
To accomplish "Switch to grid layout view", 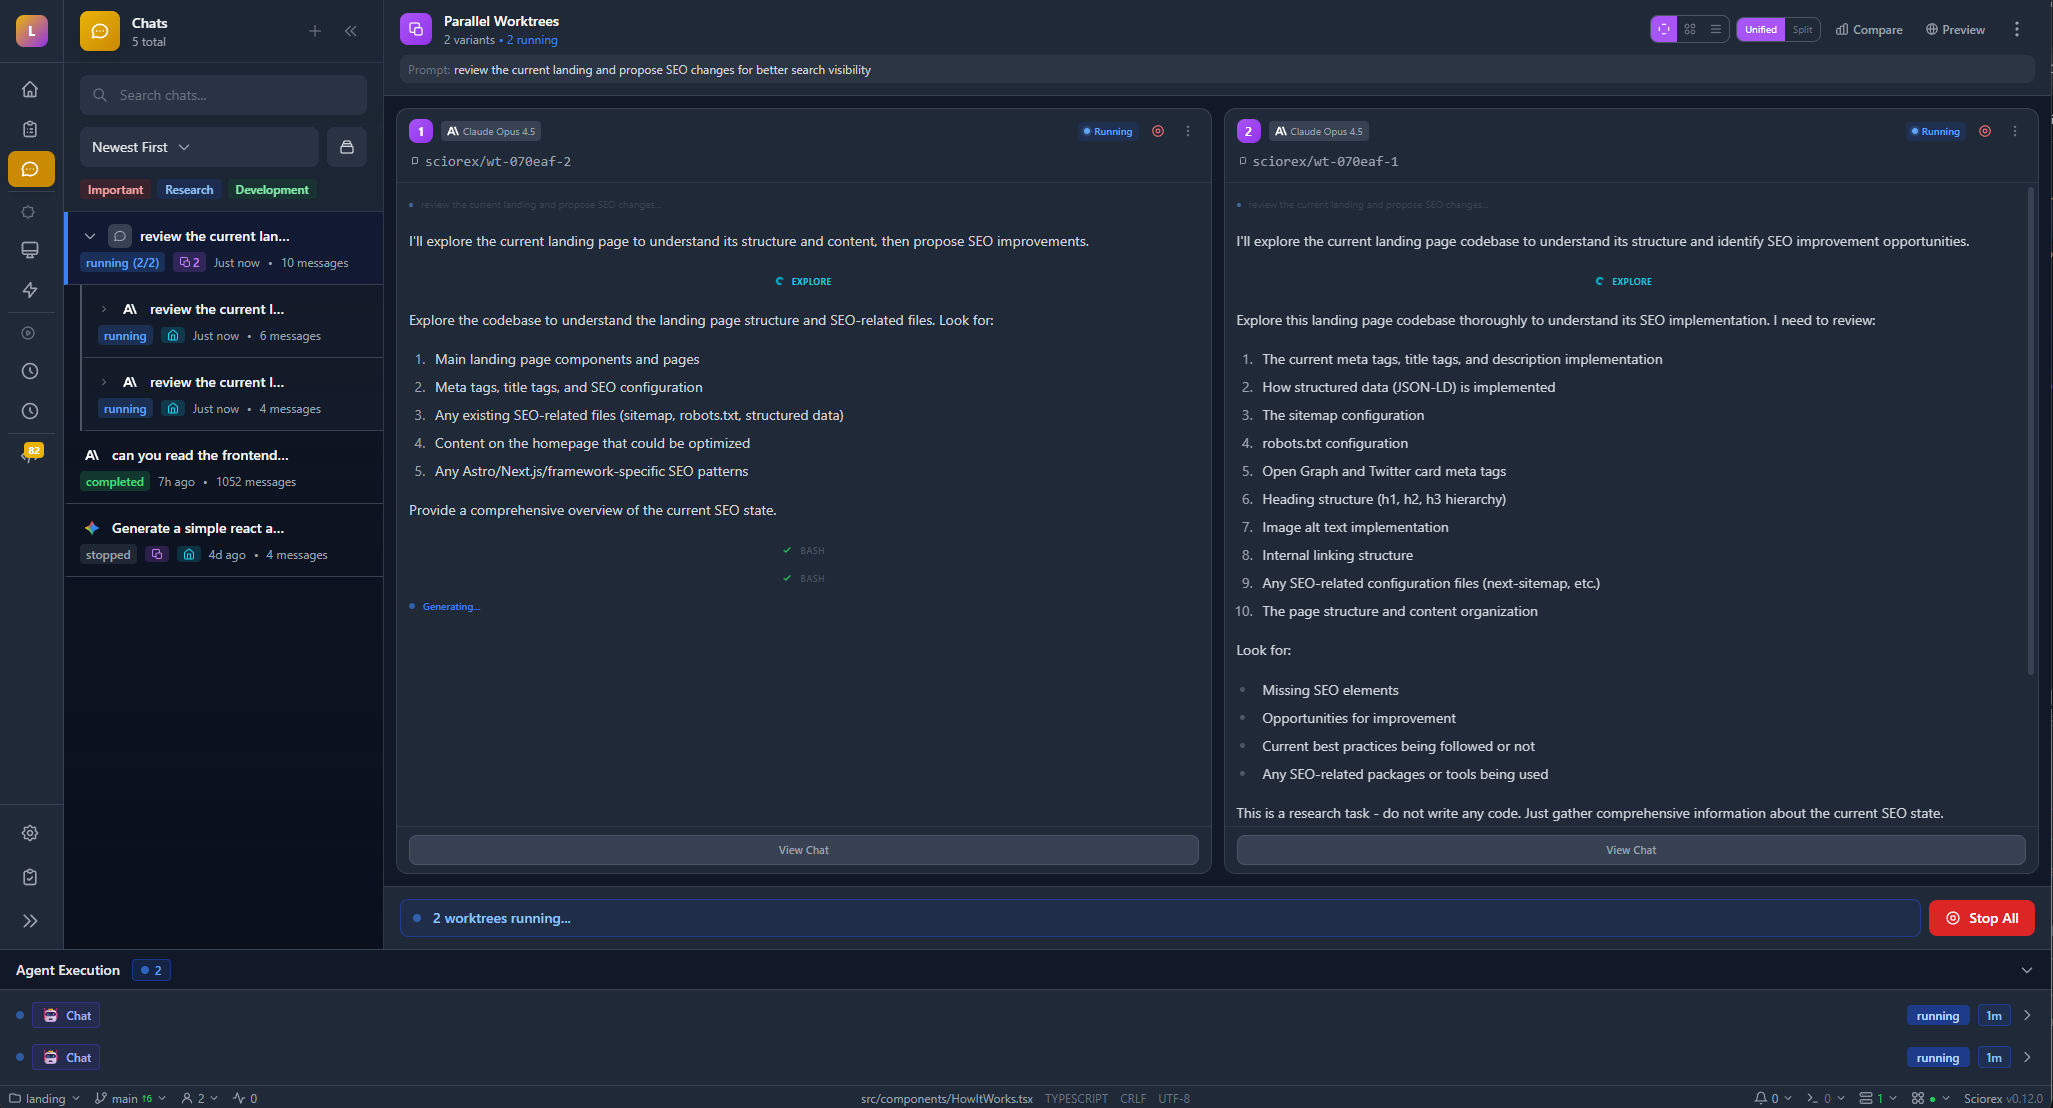I will tap(1690, 29).
